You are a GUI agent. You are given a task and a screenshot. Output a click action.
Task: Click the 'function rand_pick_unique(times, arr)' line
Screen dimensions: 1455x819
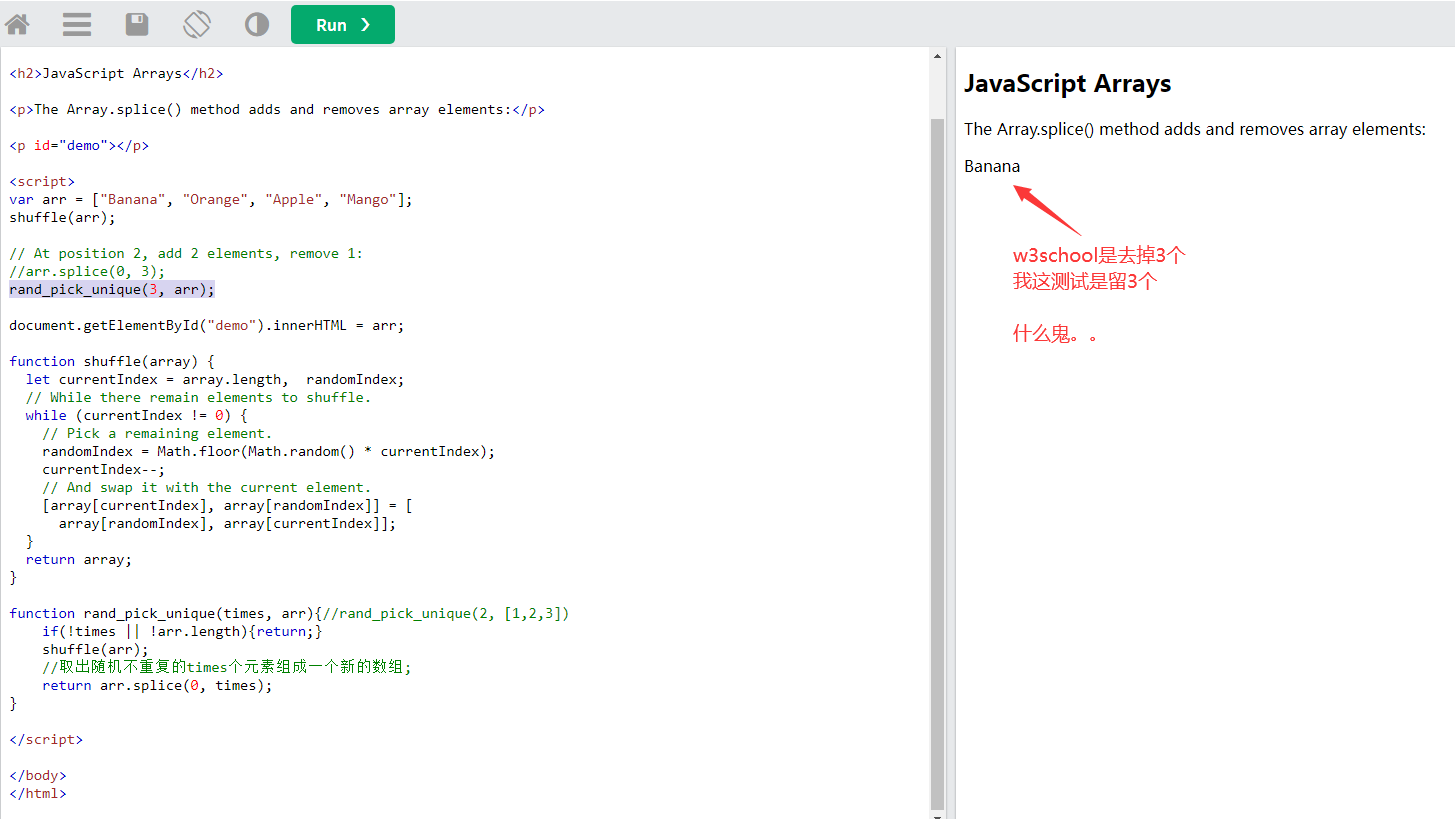pyautogui.click(x=290, y=613)
